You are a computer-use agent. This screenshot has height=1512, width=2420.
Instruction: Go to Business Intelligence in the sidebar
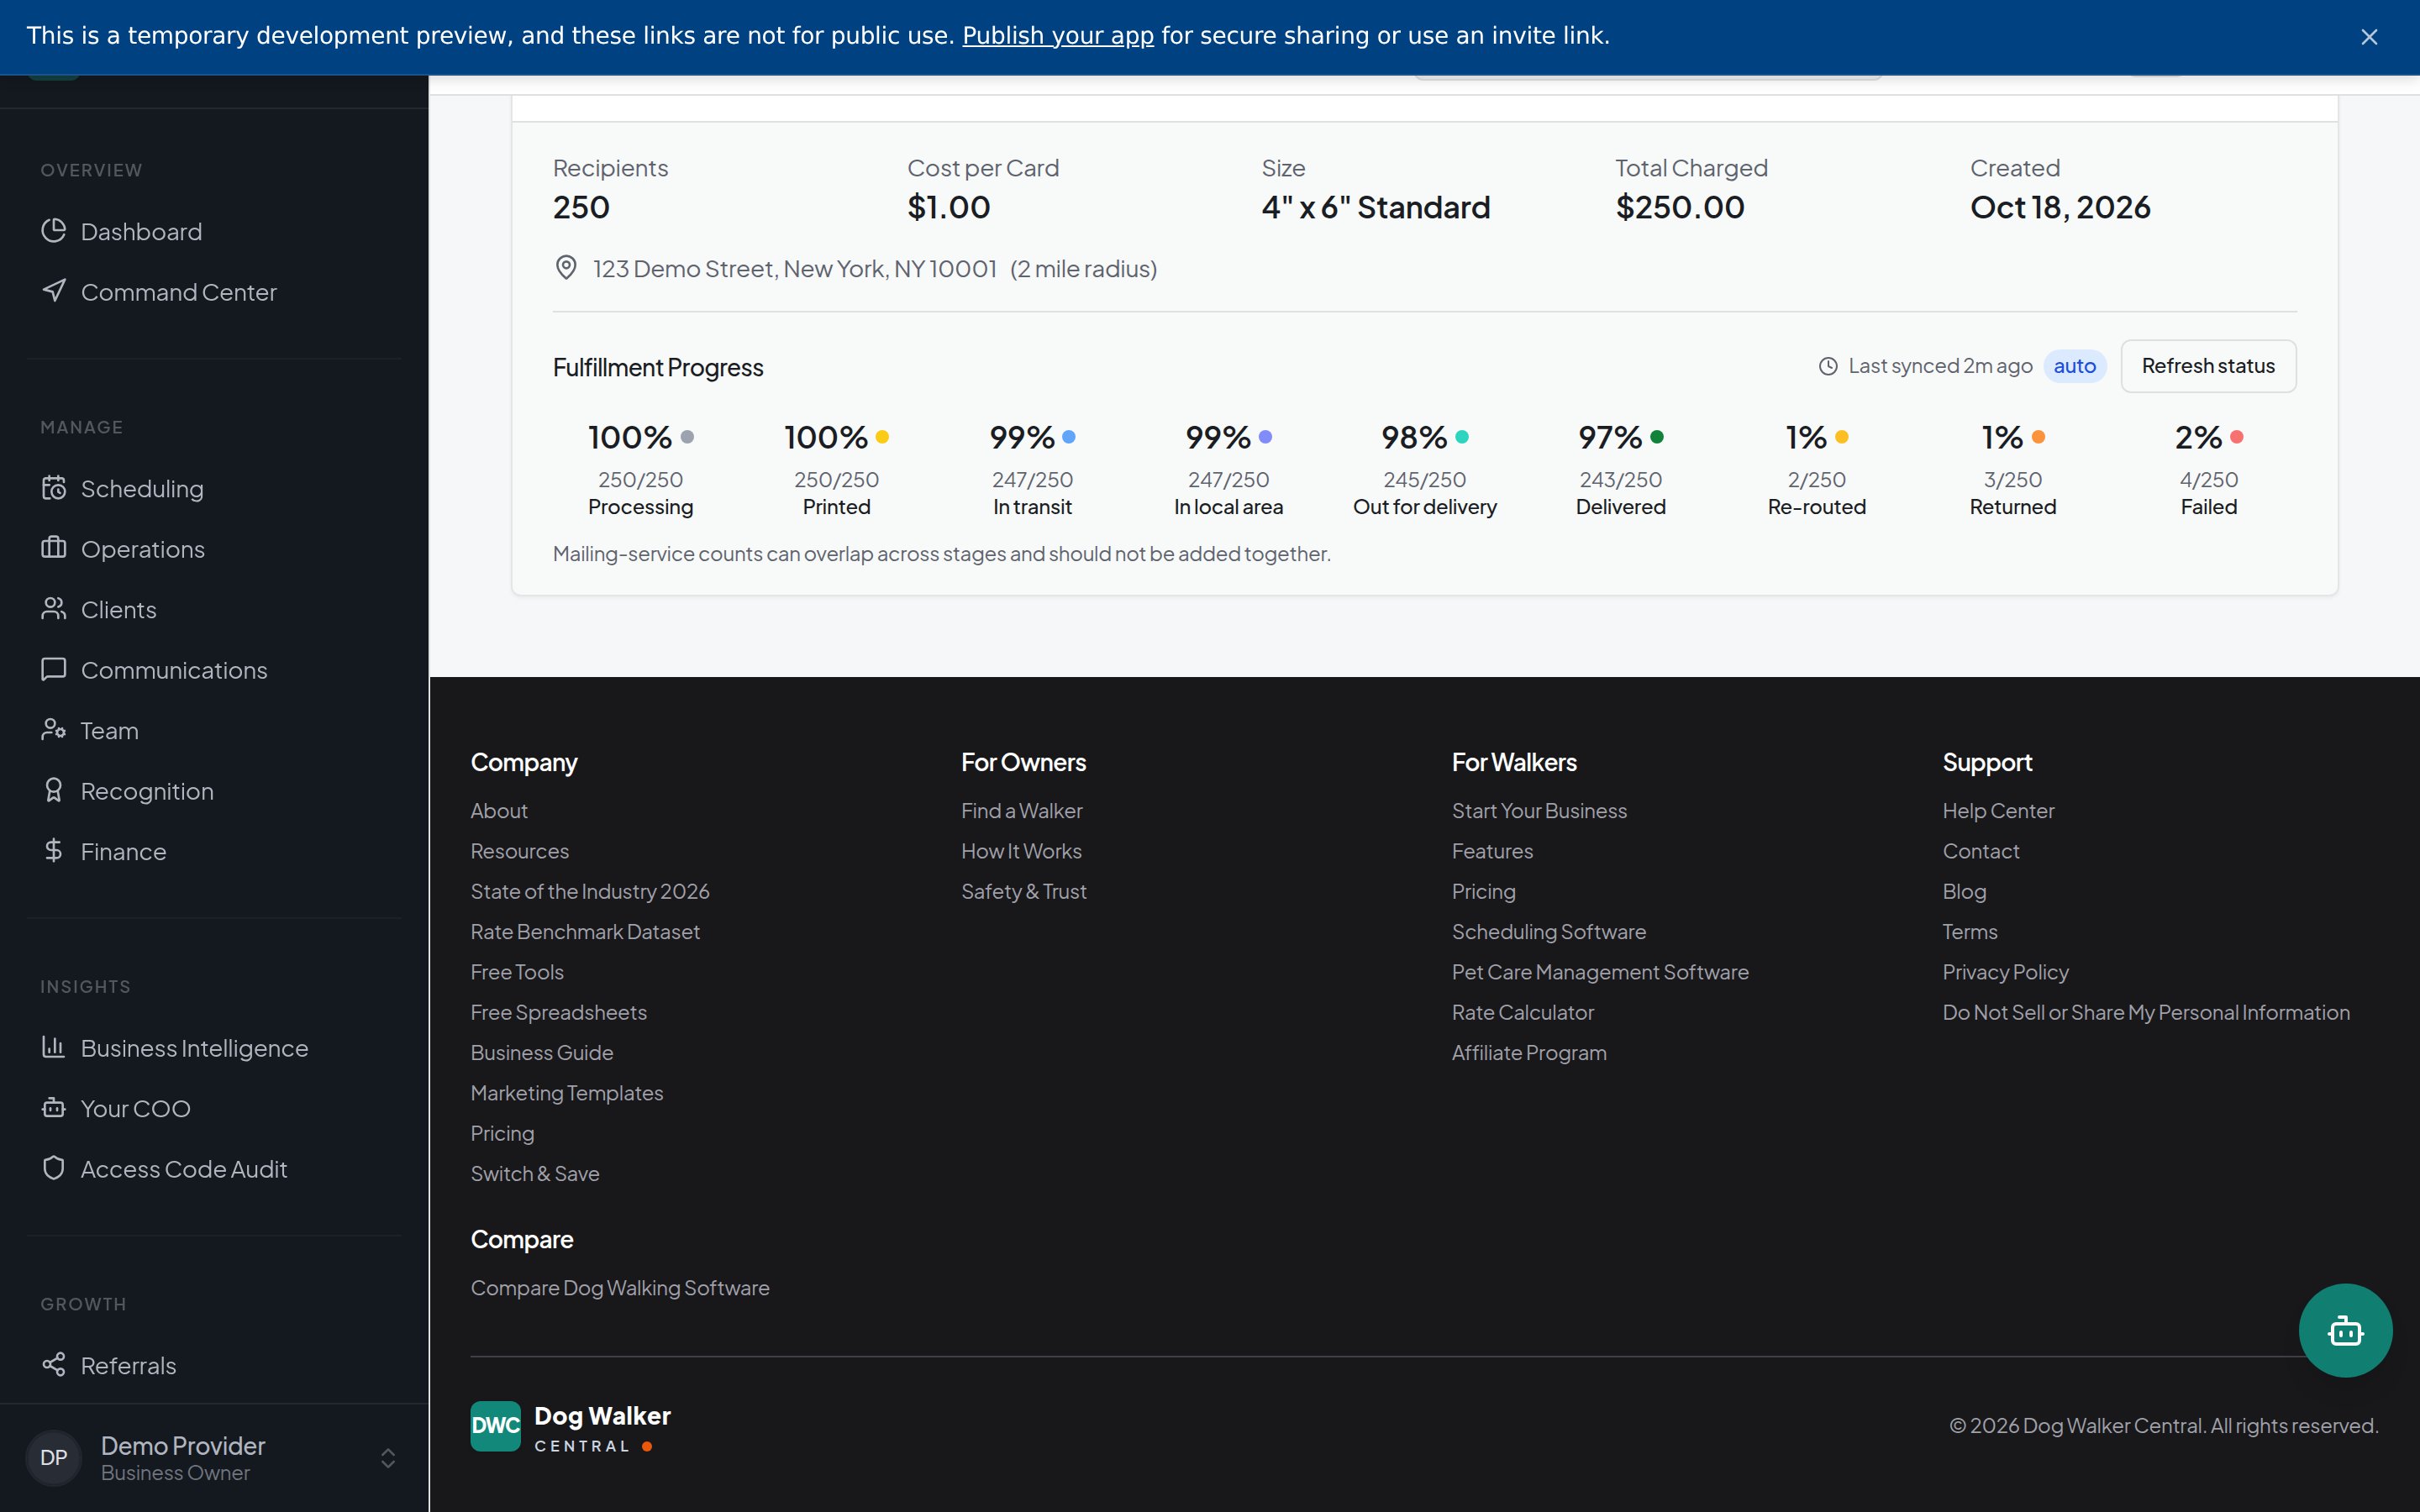(214, 1048)
